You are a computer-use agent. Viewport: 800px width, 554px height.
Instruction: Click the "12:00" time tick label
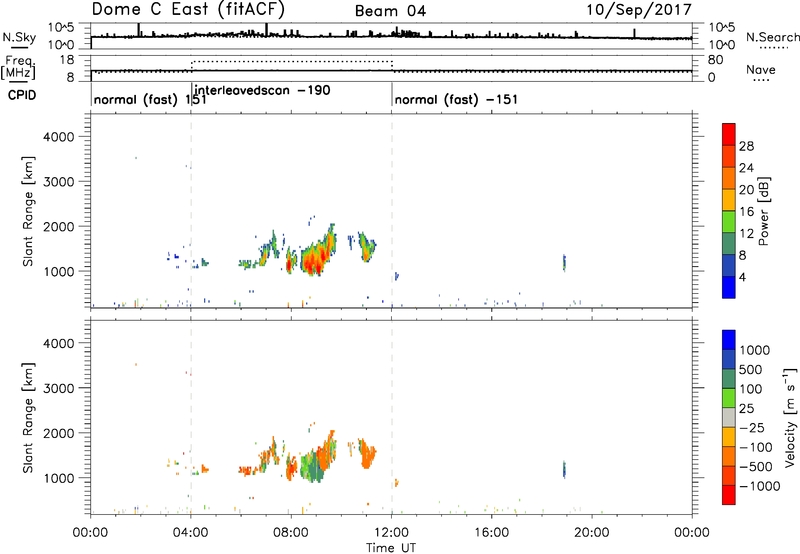(391, 533)
